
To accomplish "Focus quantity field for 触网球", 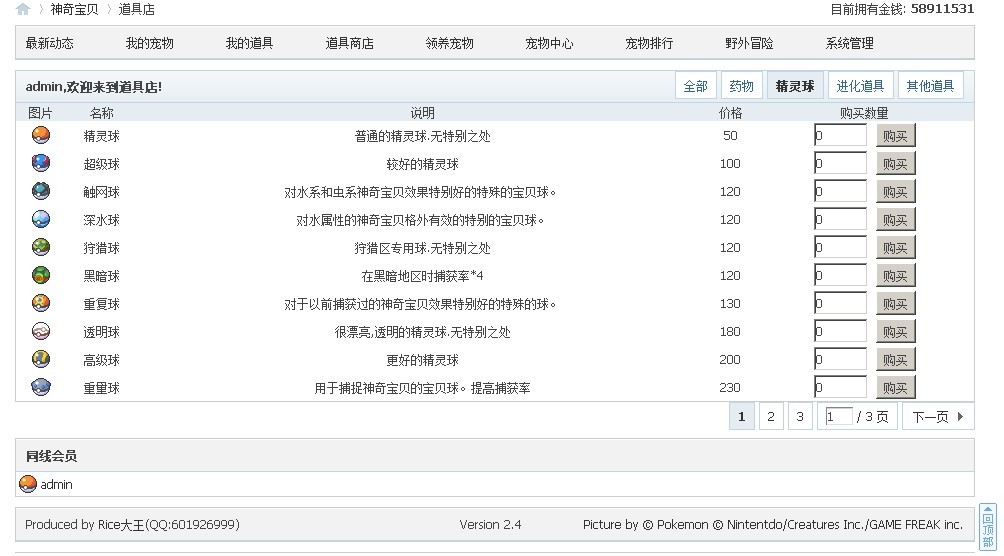I will pos(840,192).
